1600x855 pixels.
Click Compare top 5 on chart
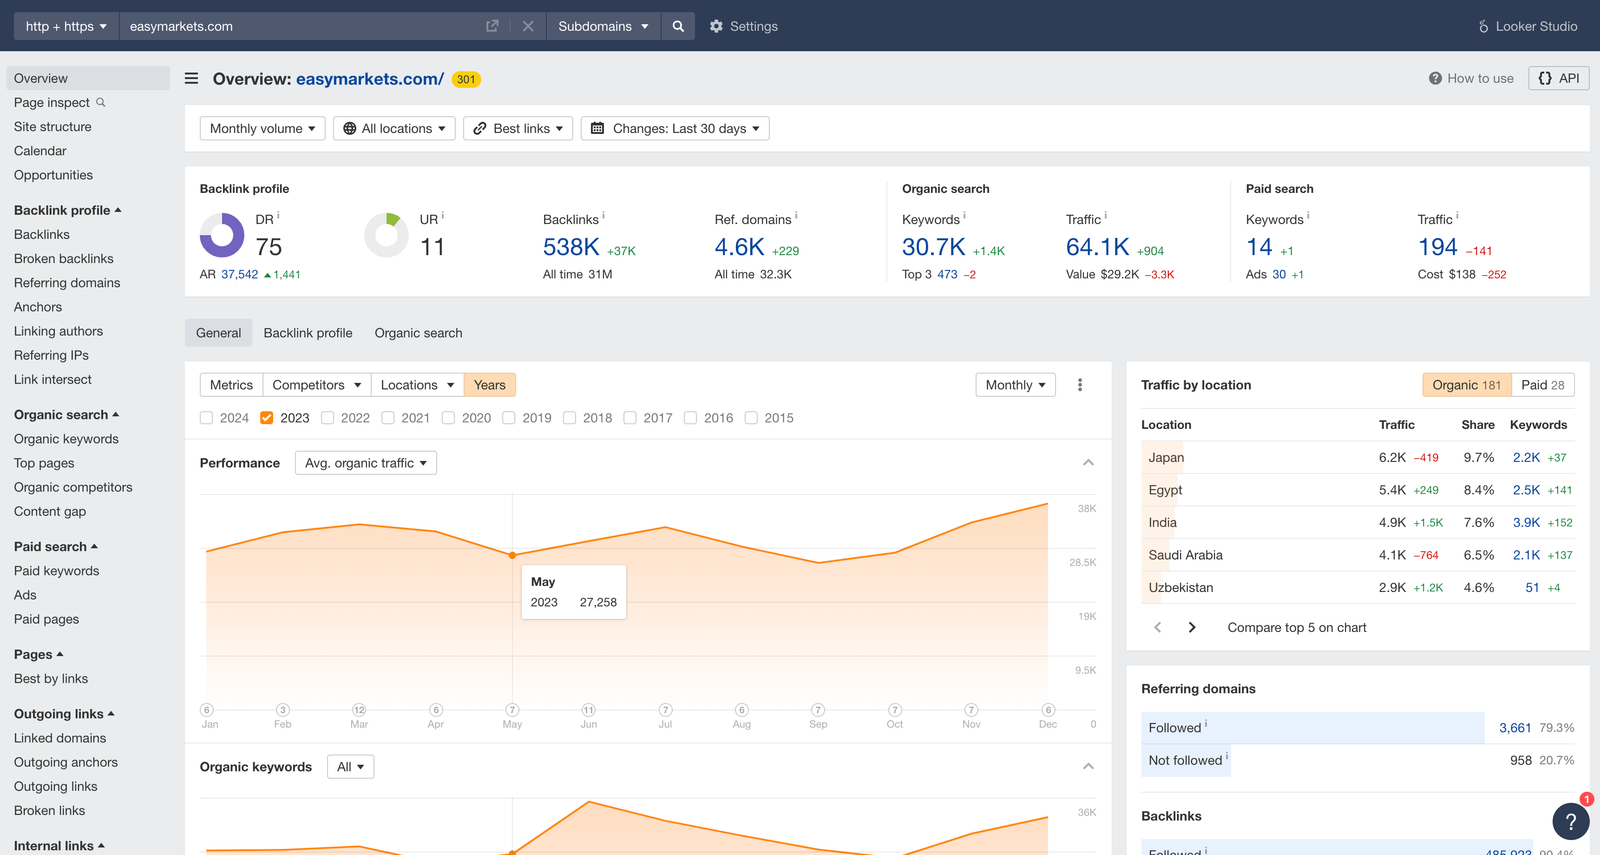click(1297, 627)
